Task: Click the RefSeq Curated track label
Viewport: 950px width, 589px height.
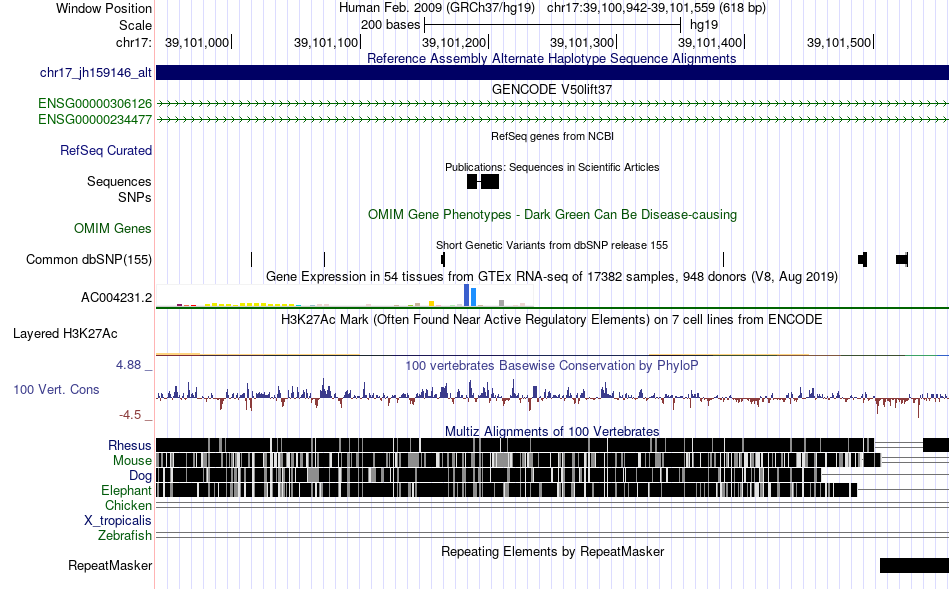Action: pos(106,150)
